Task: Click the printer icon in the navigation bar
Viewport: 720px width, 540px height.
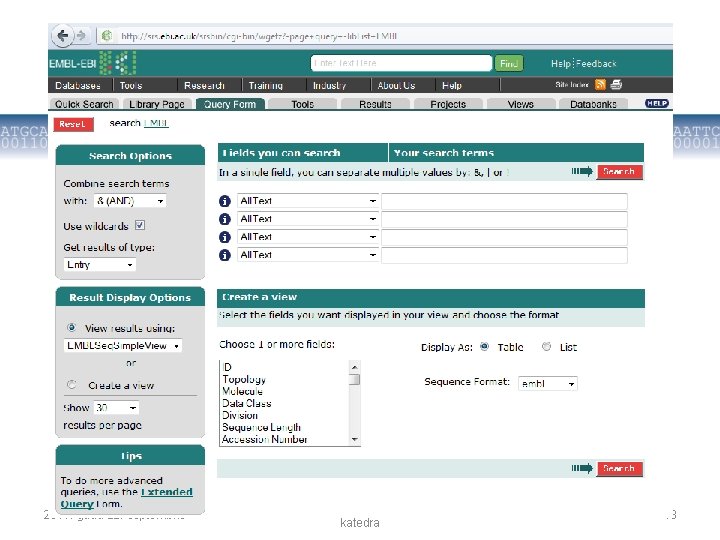Action: pos(616,84)
